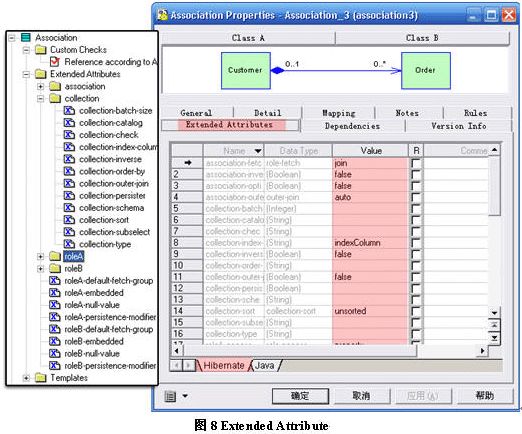Click the 帮助 (Help) button

tap(484, 396)
